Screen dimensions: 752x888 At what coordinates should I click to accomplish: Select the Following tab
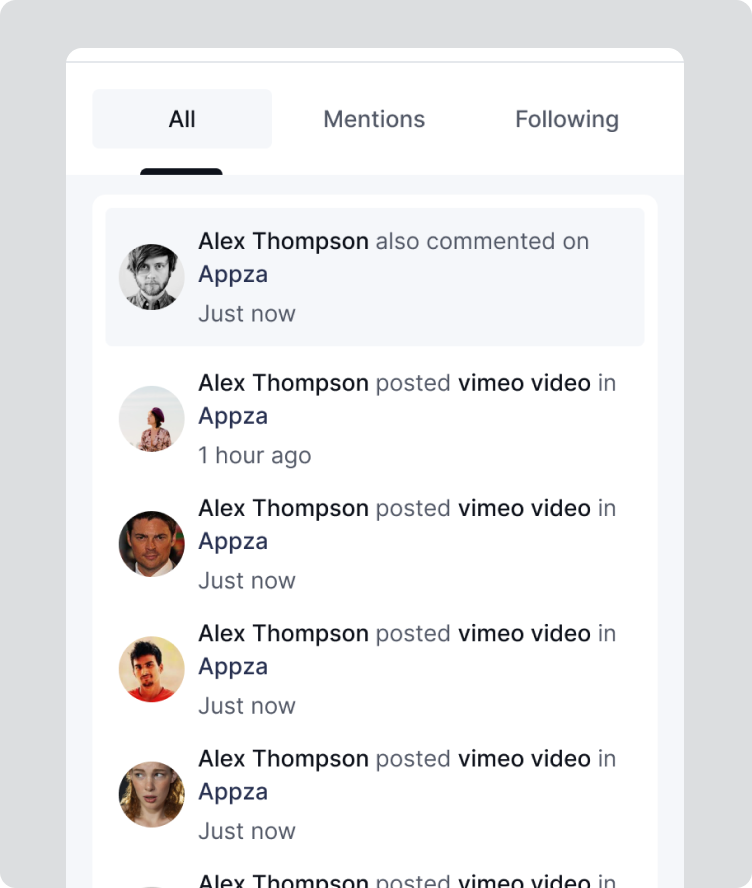[x=566, y=119]
